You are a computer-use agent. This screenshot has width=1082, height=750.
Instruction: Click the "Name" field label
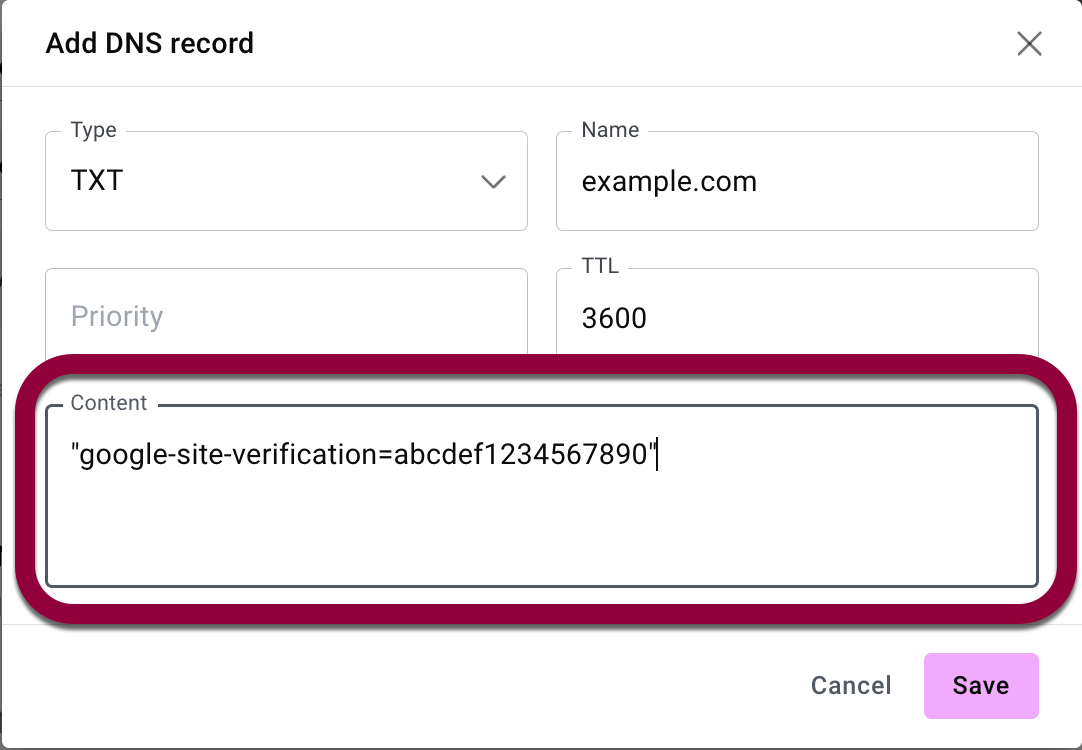tap(610, 130)
